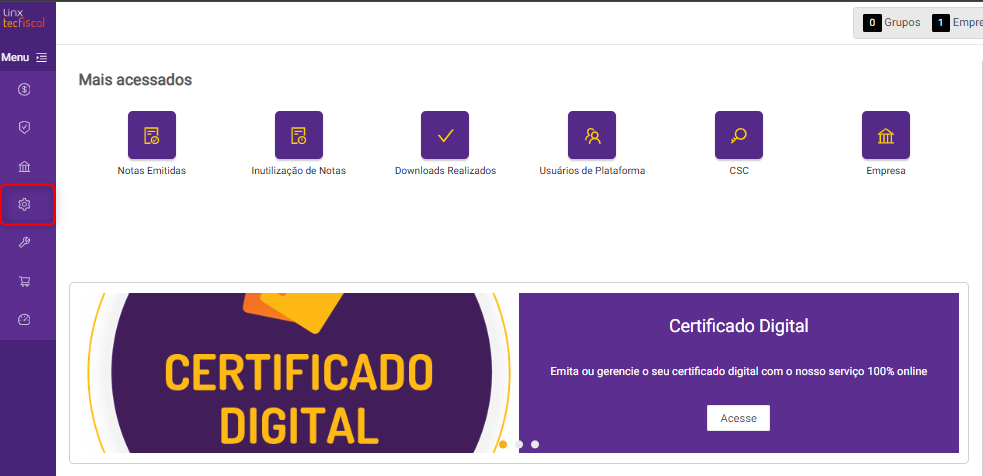The height and width of the screenshot is (476, 983).
Task: Open the dollar sign sidebar menu
Action: [24, 90]
